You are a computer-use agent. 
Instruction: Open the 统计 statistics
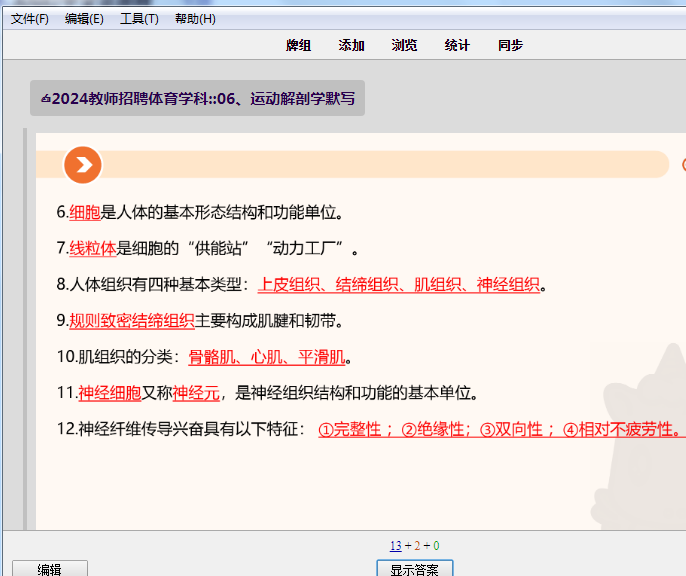click(x=457, y=45)
